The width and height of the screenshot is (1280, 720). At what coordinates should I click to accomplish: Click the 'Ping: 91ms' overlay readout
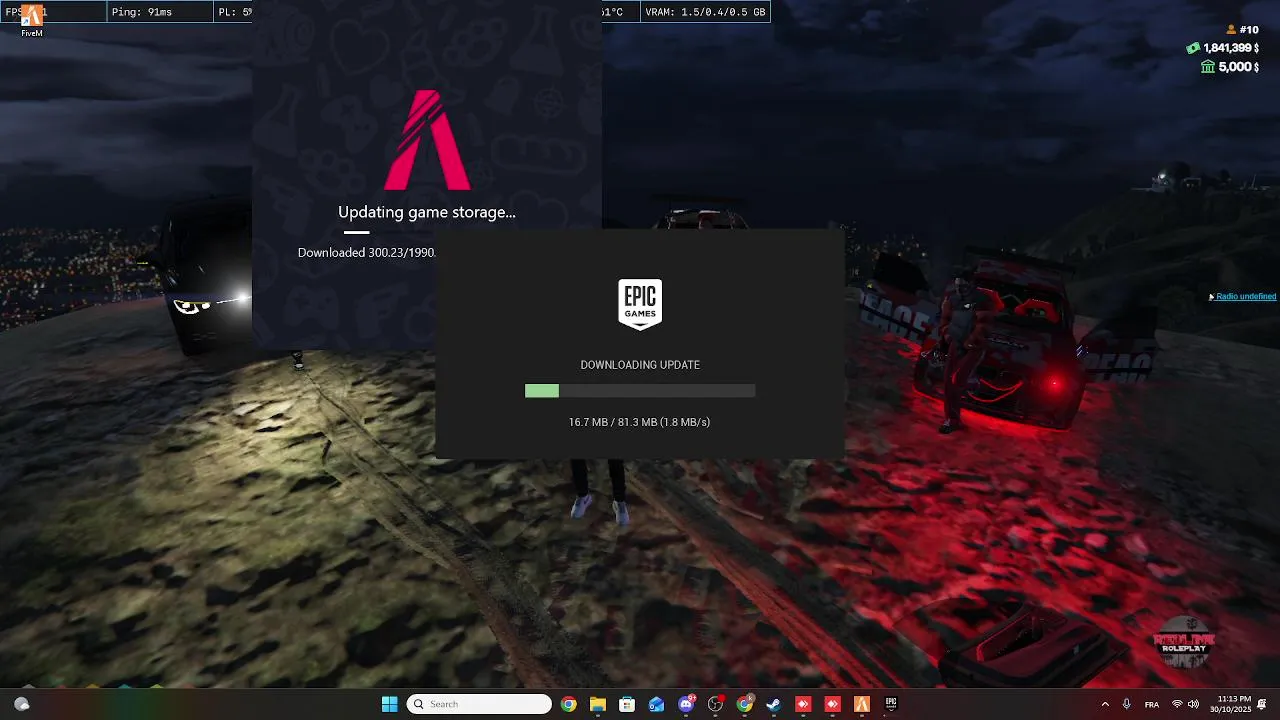pyautogui.click(x=142, y=12)
